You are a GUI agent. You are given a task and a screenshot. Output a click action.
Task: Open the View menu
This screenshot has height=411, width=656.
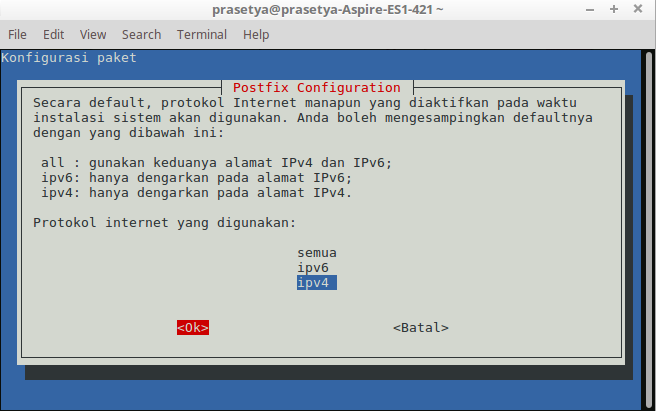pyautogui.click(x=93, y=34)
